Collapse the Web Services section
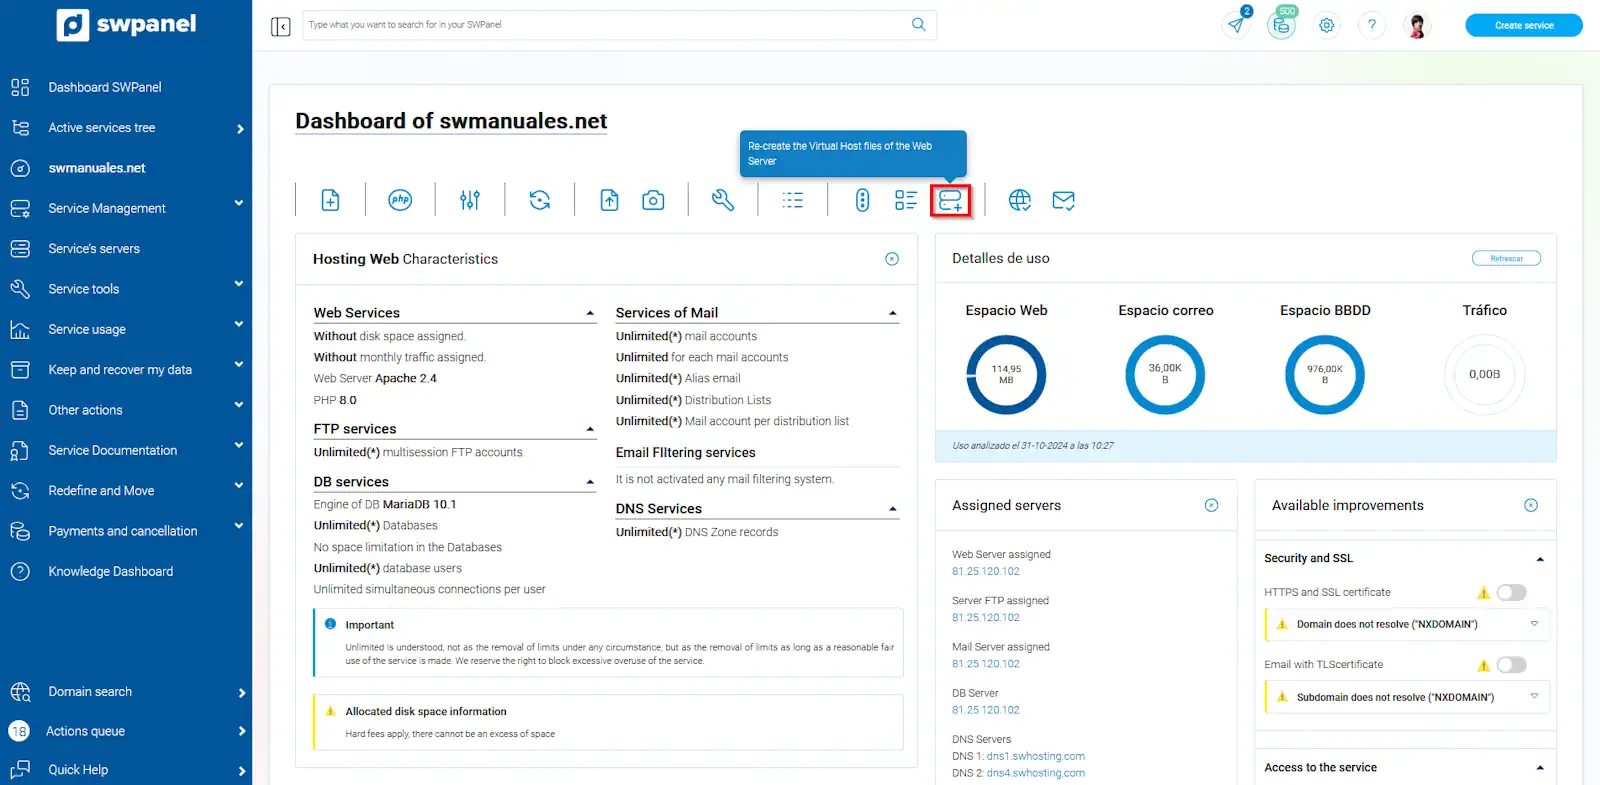 coord(590,314)
